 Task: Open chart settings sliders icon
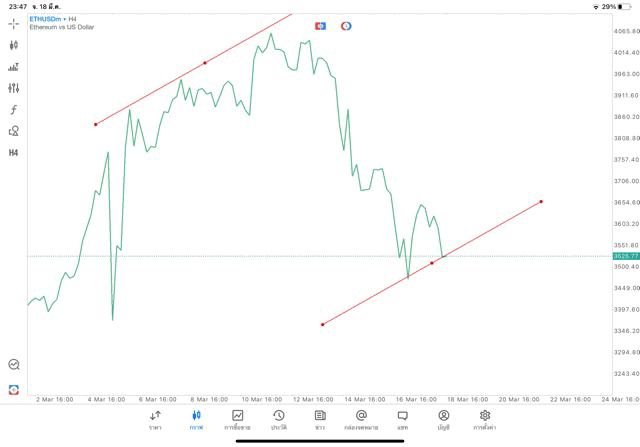[14, 88]
